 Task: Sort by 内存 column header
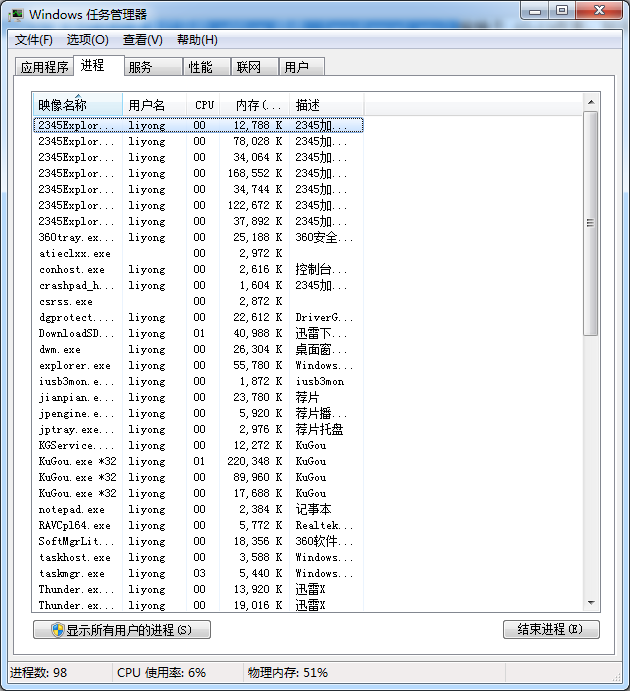(255, 105)
